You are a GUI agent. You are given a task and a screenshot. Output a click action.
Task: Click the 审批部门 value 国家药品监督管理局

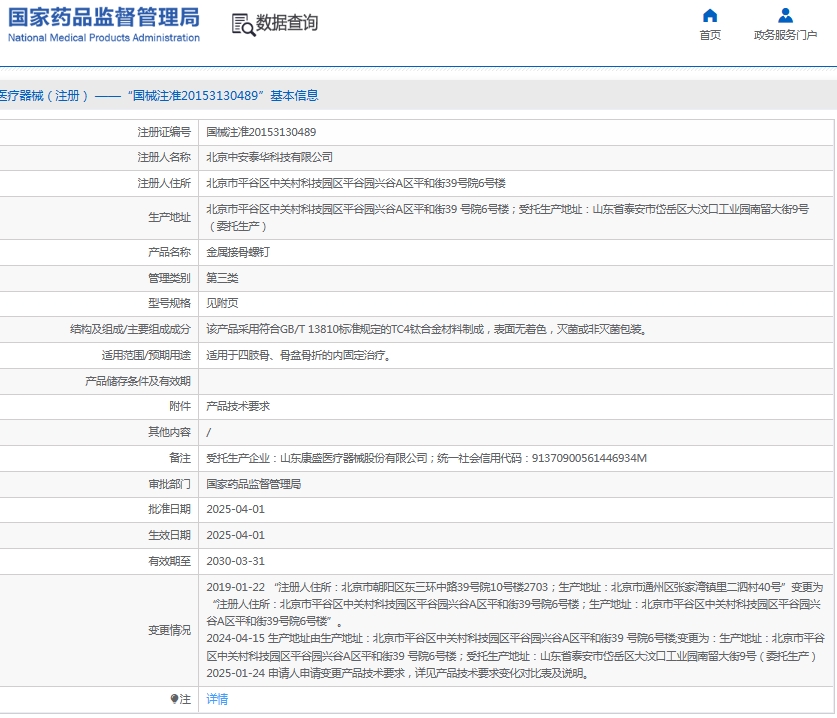coord(254,484)
